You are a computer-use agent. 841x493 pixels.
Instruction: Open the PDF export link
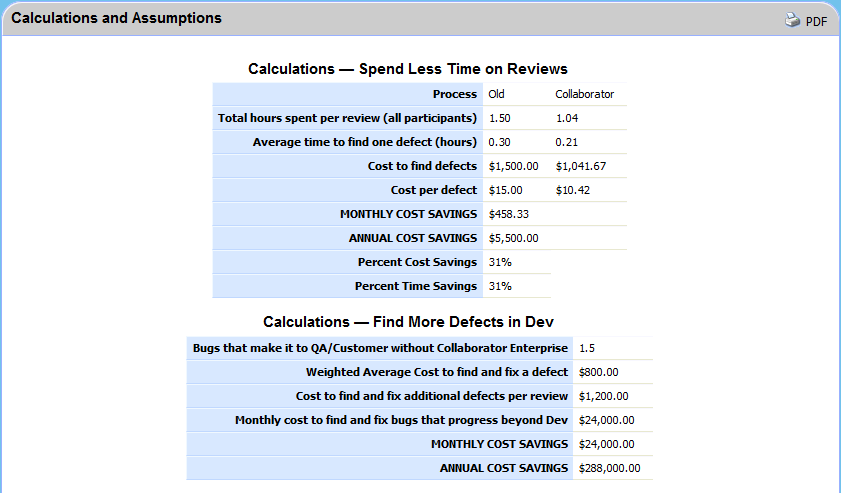coord(816,21)
